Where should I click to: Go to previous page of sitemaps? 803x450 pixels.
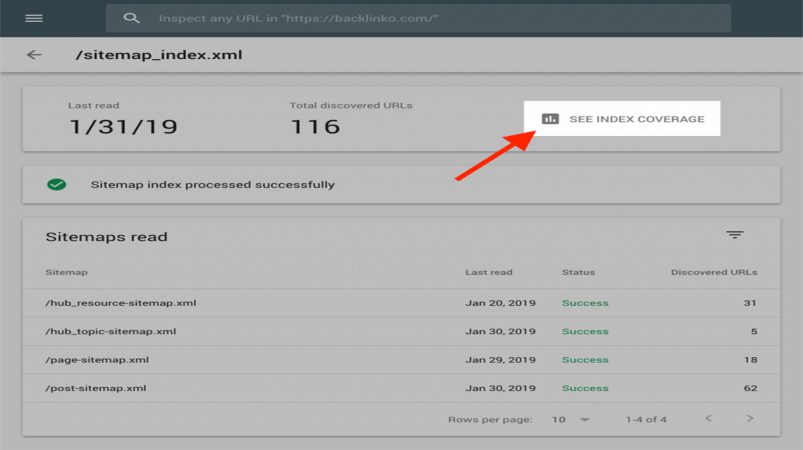(708, 419)
